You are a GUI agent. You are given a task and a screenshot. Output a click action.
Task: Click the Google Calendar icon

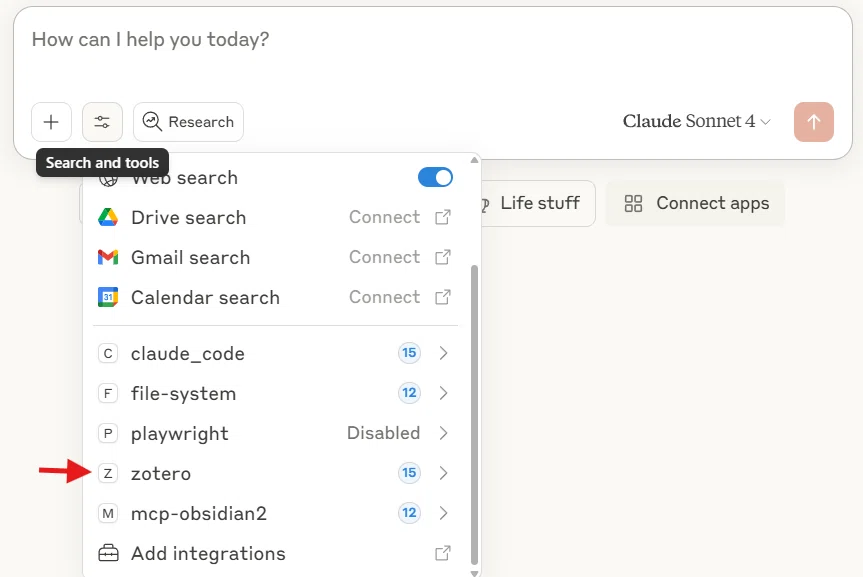pyautogui.click(x=108, y=297)
